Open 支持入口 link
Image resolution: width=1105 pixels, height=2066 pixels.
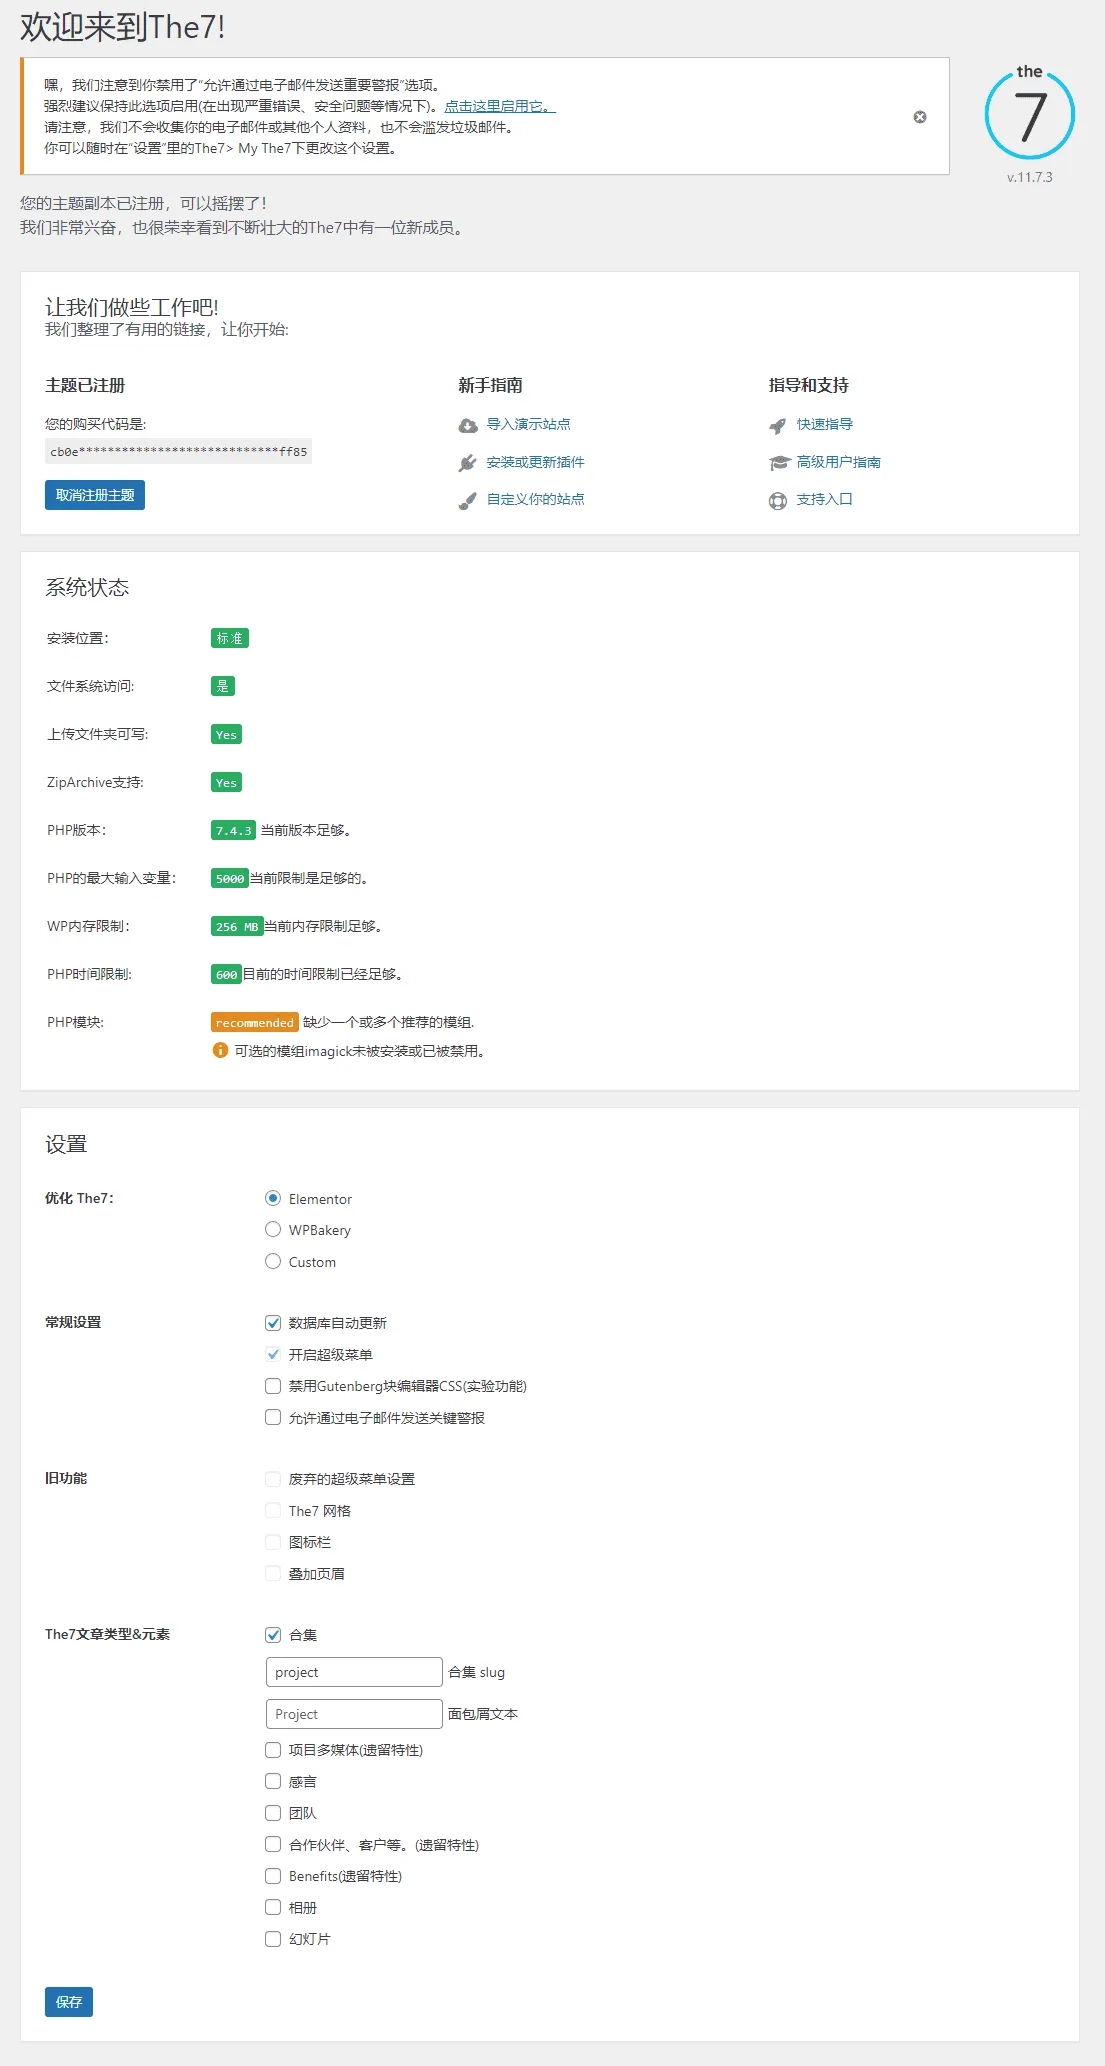[825, 499]
